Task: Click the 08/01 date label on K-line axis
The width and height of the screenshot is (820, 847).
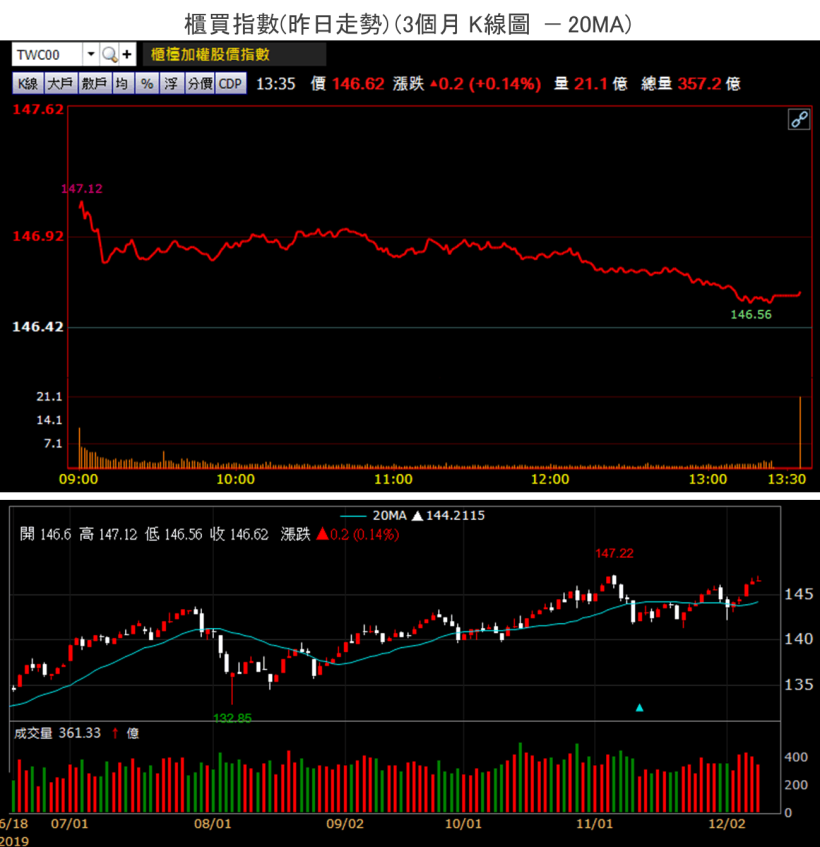Action: (212, 824)
